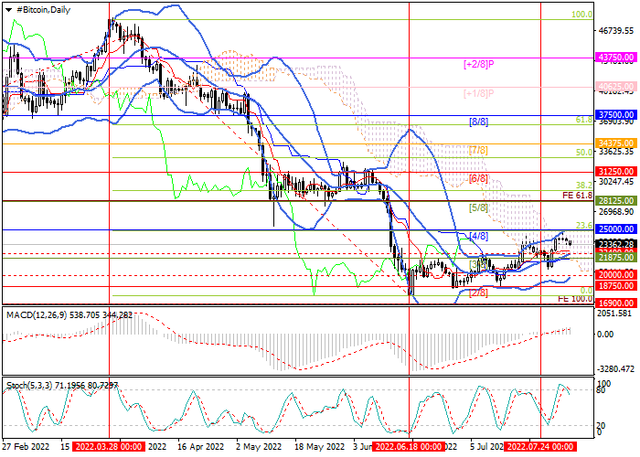Select the [6/8] red level label
Viewport: 640px width, 457px height.
[478, 178]
